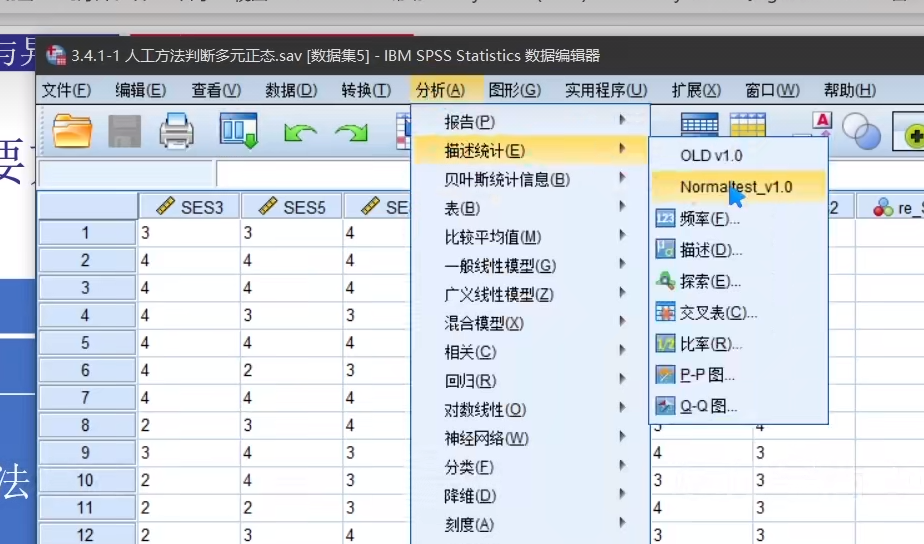
Task: Click the yellow grid toolbar icon
Action: pyautogui.click(x=747, y=124)
